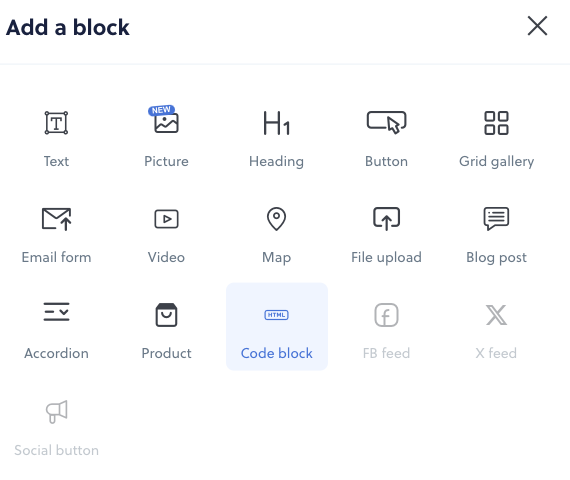
Task: Add a Social button block
Action: tap(56, 427)
